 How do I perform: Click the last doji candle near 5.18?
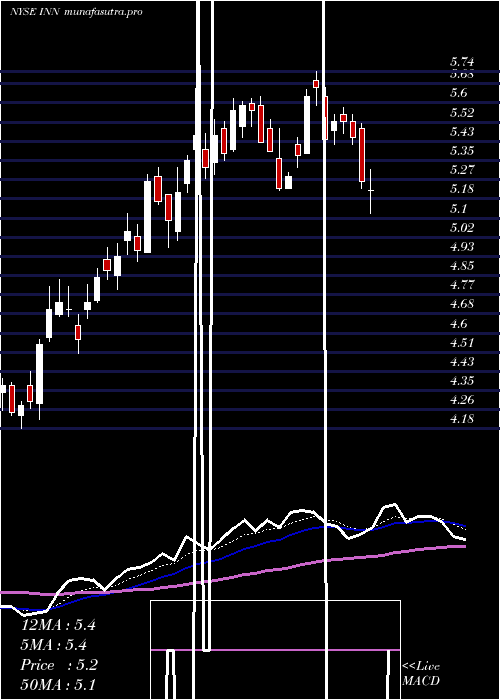(370, 191)
